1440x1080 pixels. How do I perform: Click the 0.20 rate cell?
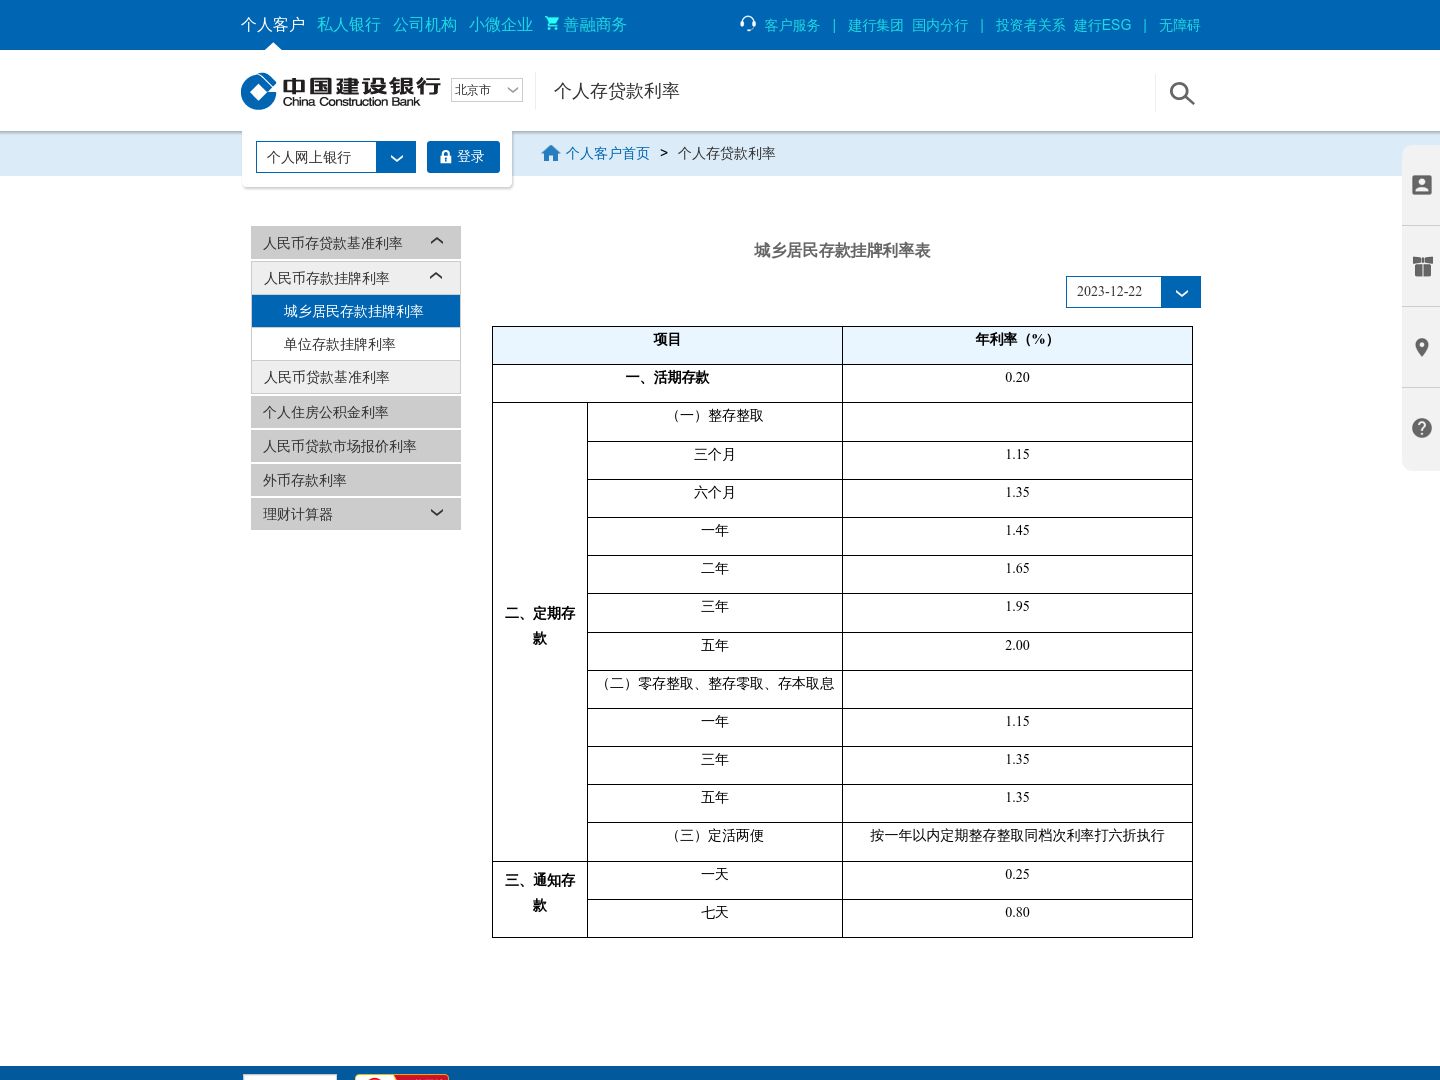1017,383
